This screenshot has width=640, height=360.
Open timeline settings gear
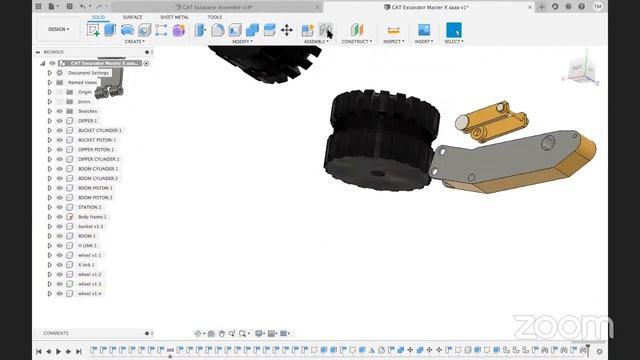[x=599, y=351]
